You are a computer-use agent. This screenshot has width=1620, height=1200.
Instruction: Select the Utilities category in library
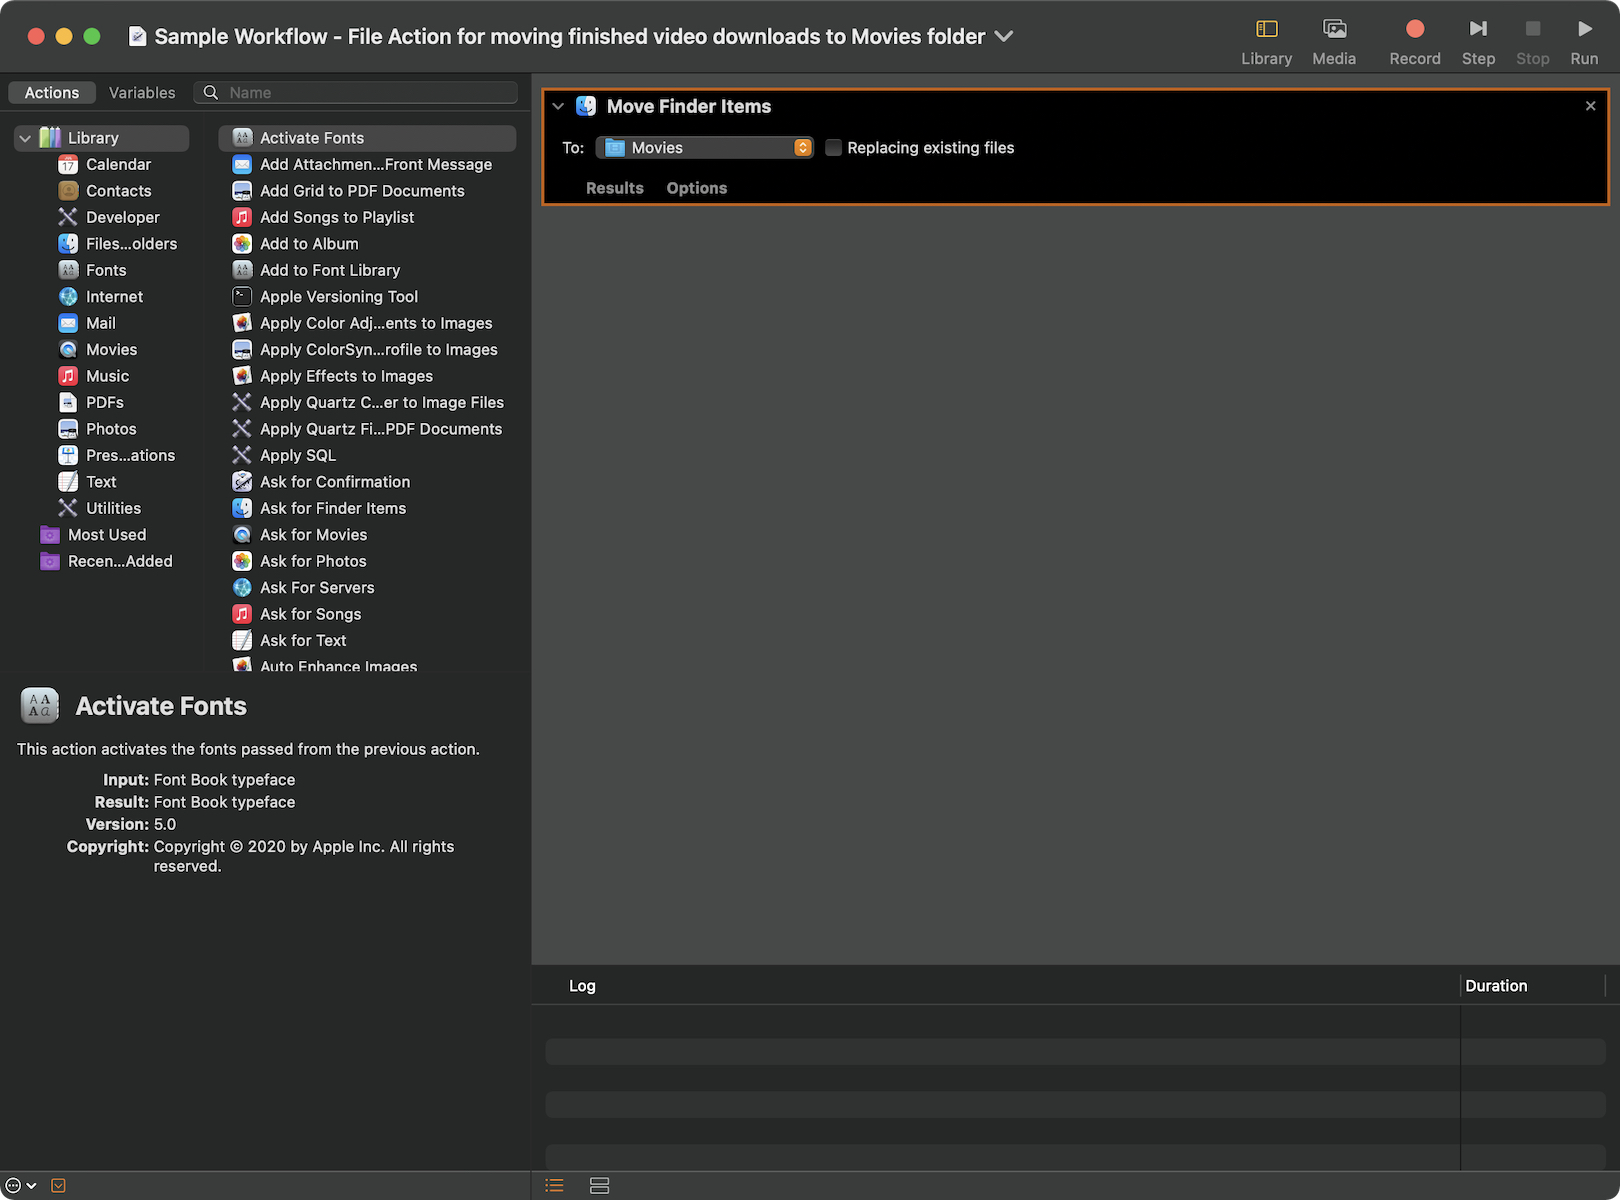[113, 508]
